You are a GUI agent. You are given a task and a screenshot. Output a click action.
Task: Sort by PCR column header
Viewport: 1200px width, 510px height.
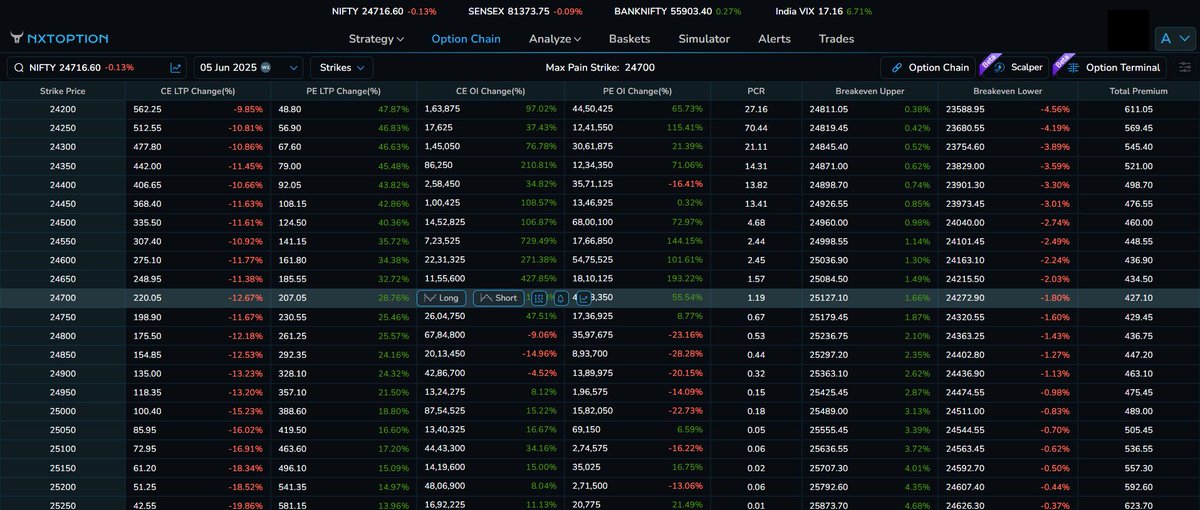click(756, 90)
